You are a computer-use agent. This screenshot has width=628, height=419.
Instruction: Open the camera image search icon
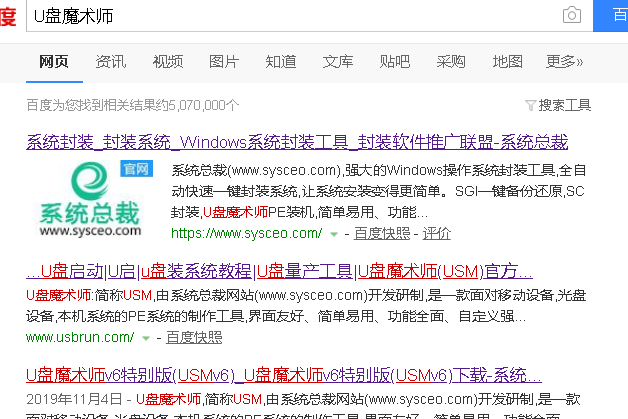coord(572,15)
